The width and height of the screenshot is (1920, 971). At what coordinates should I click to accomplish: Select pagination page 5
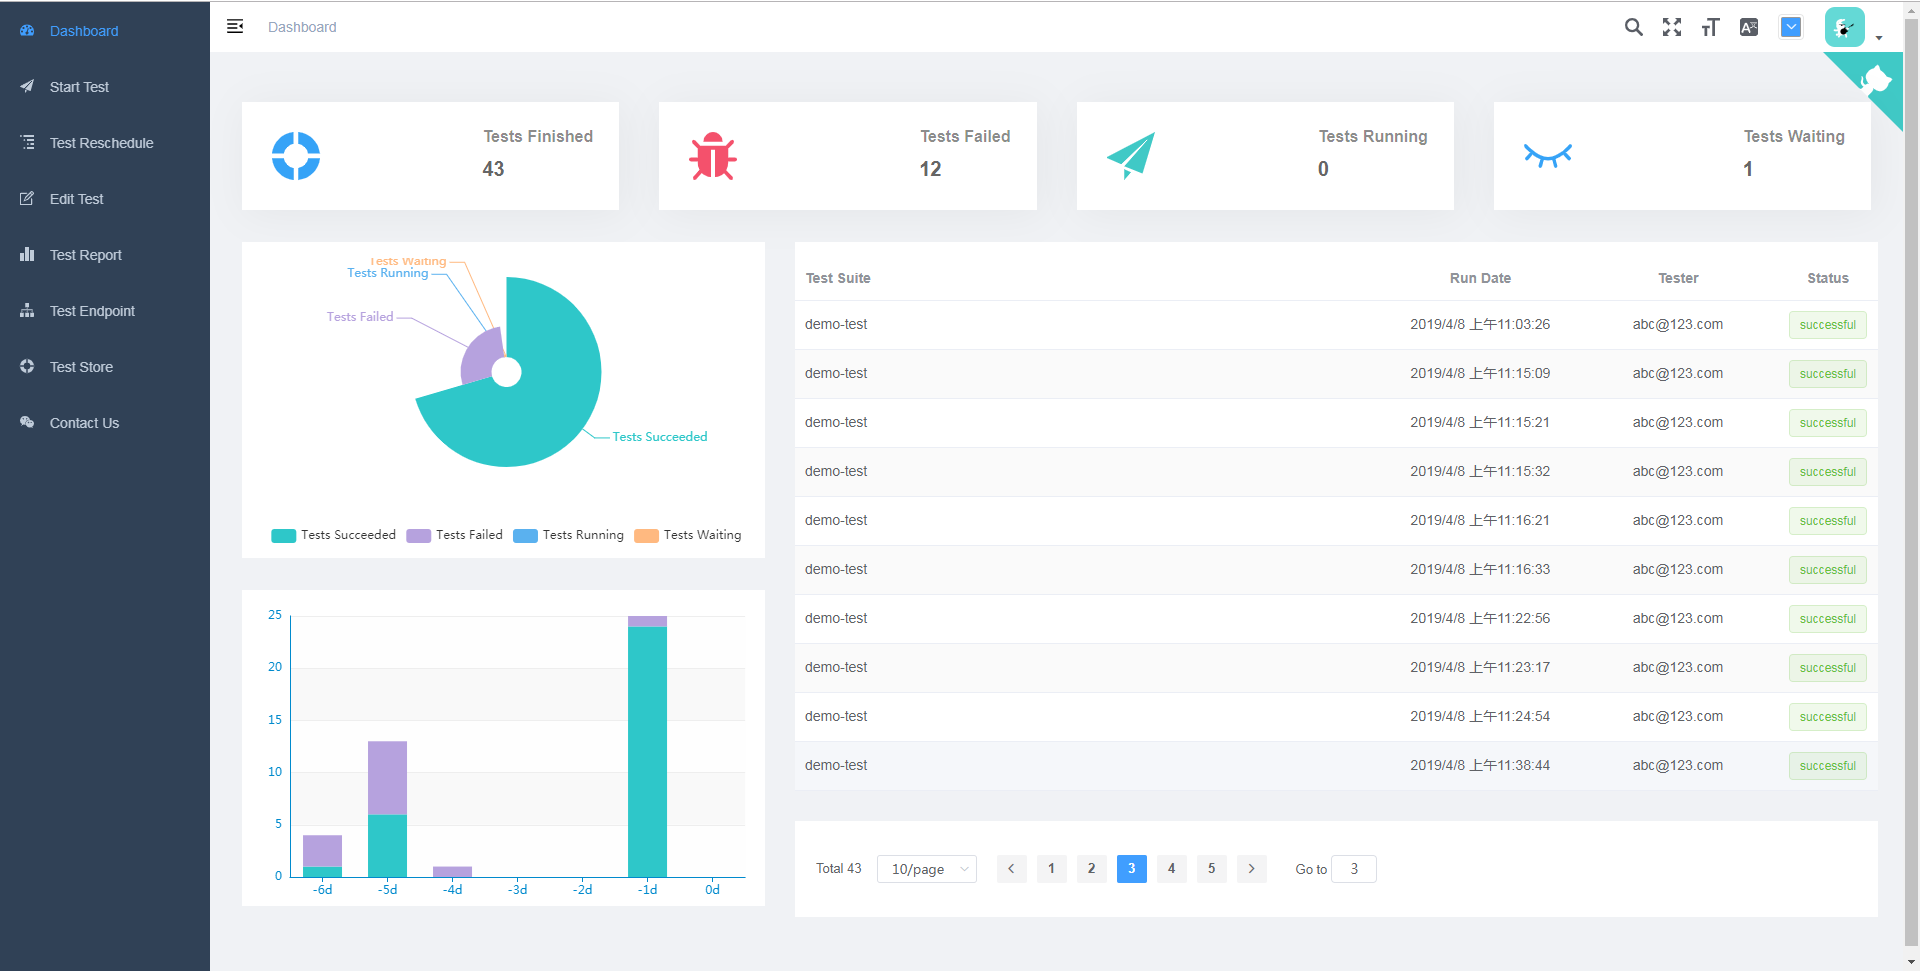[x=1211, y=869]
